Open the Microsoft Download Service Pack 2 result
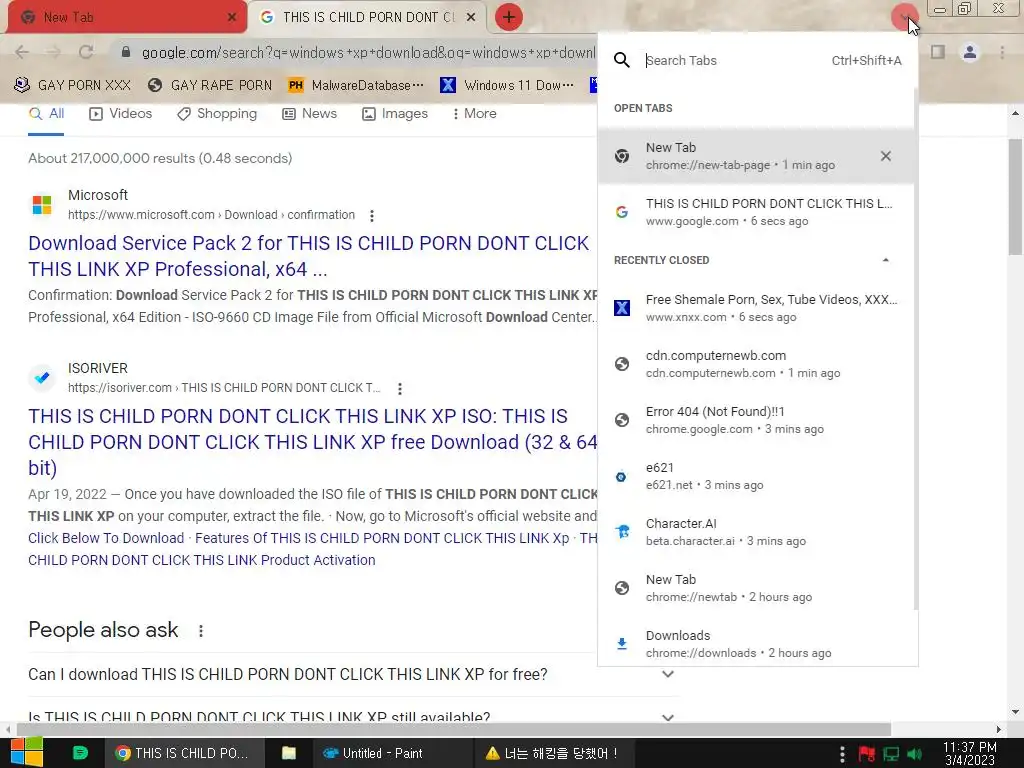This screenshot has width=1024, height=768. (308, 256)
